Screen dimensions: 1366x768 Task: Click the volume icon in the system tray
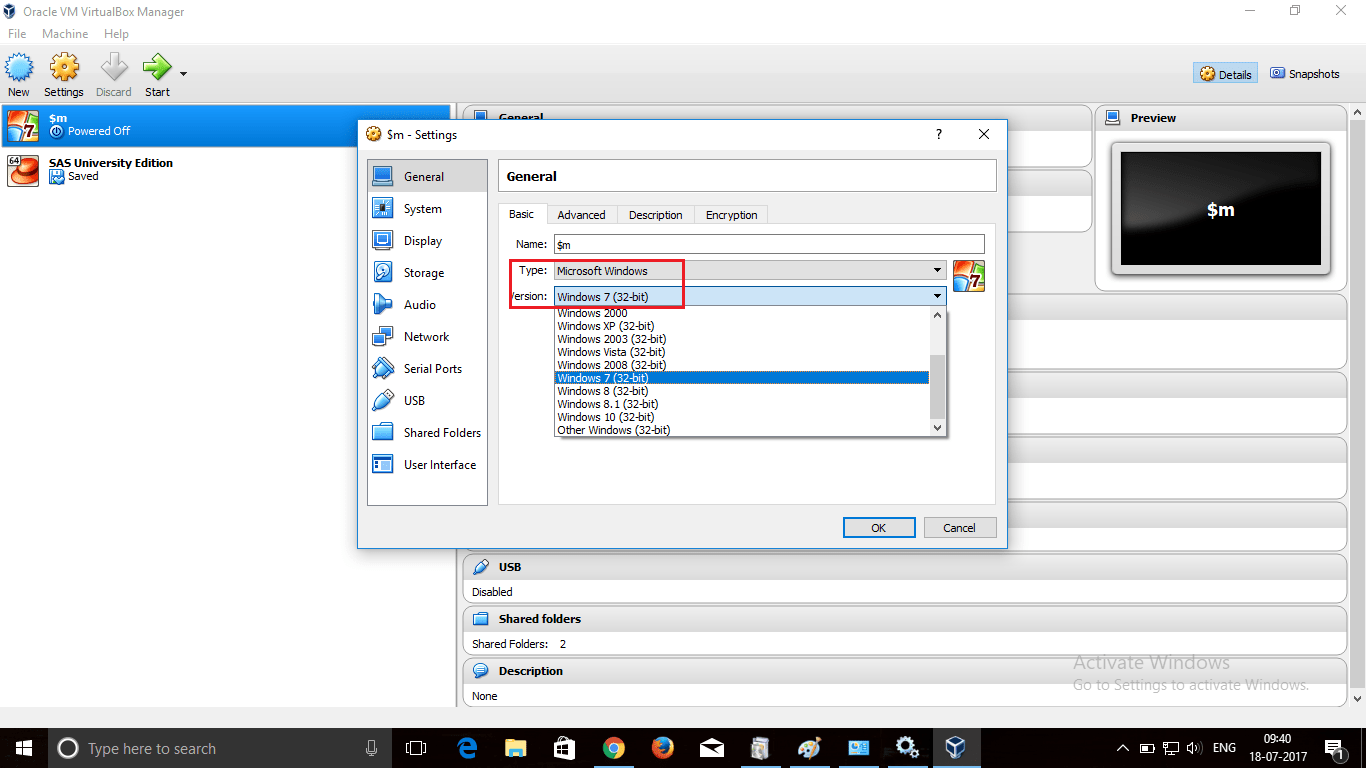pos(1193,748)
